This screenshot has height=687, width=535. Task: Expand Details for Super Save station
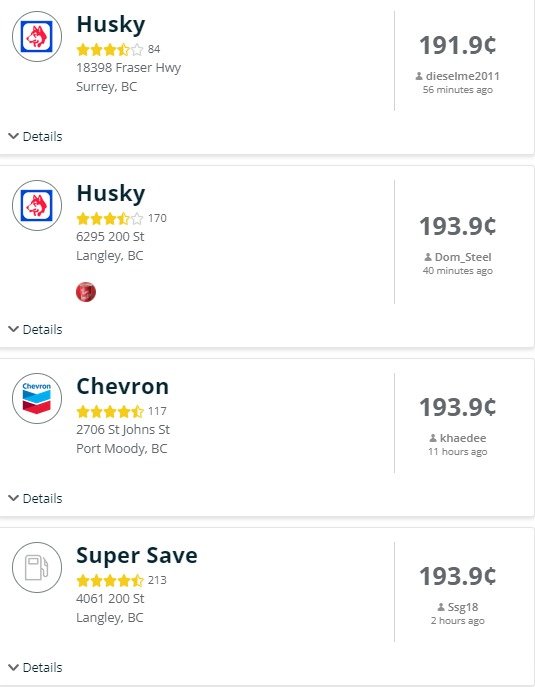point(35,667)
